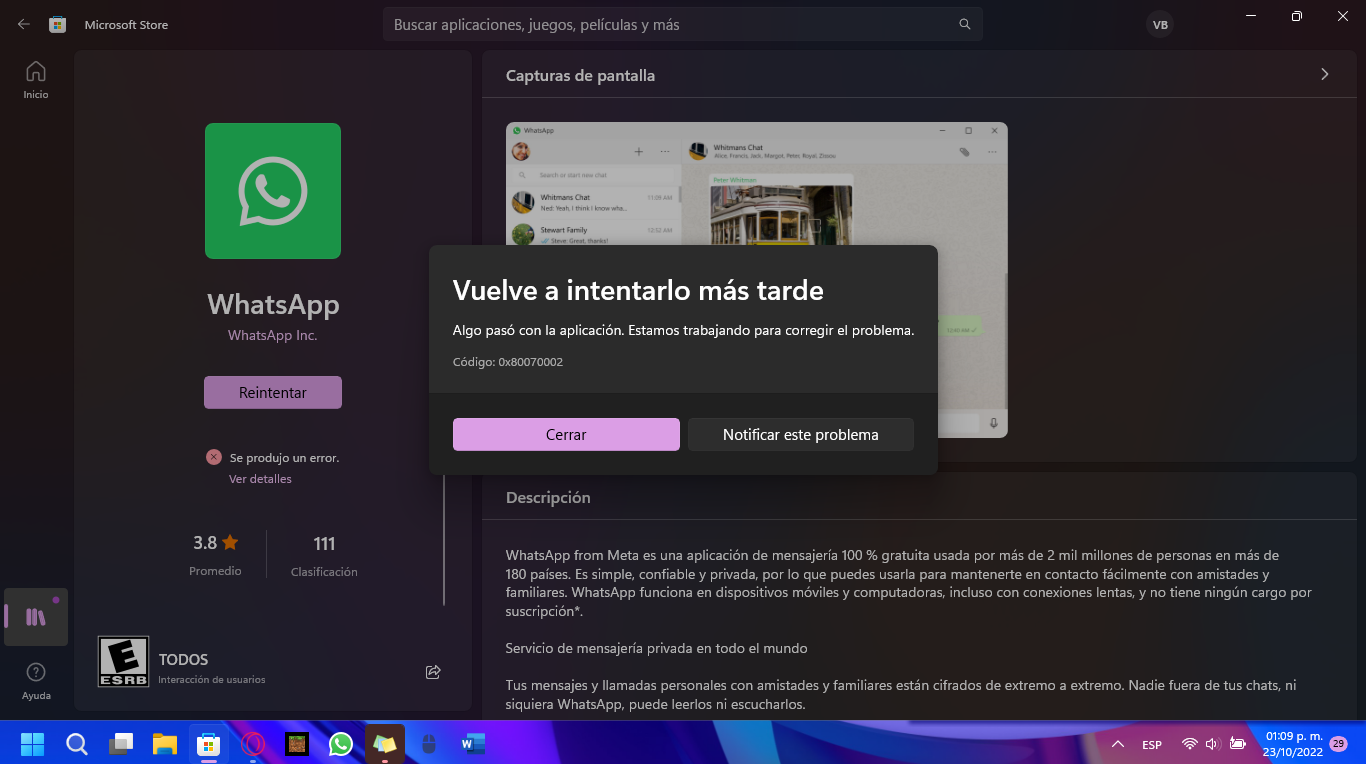Open the Windows Start menu
This screenshot has width=1366, height=764.
pyautogui.click(x=33, y=744)
